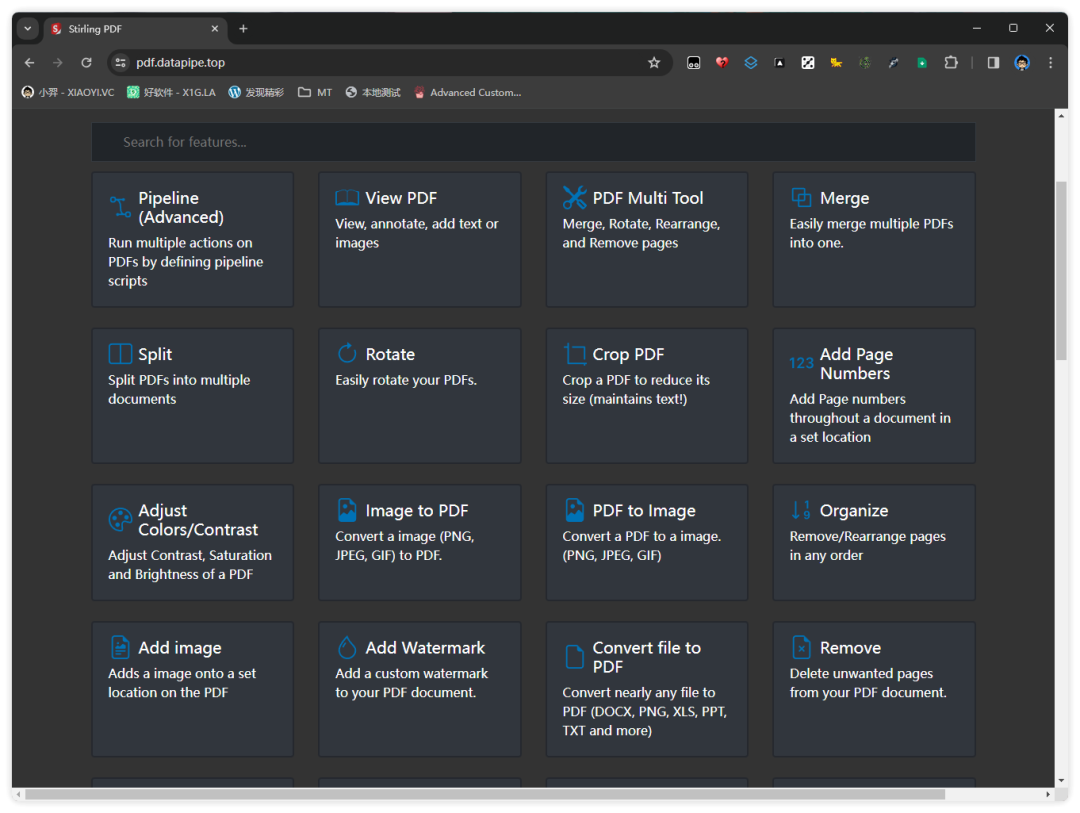The image size is (1080, 813).
Task: Click the Adjust Colors/Contrast palette icon
Action: [x=120, y=520]
